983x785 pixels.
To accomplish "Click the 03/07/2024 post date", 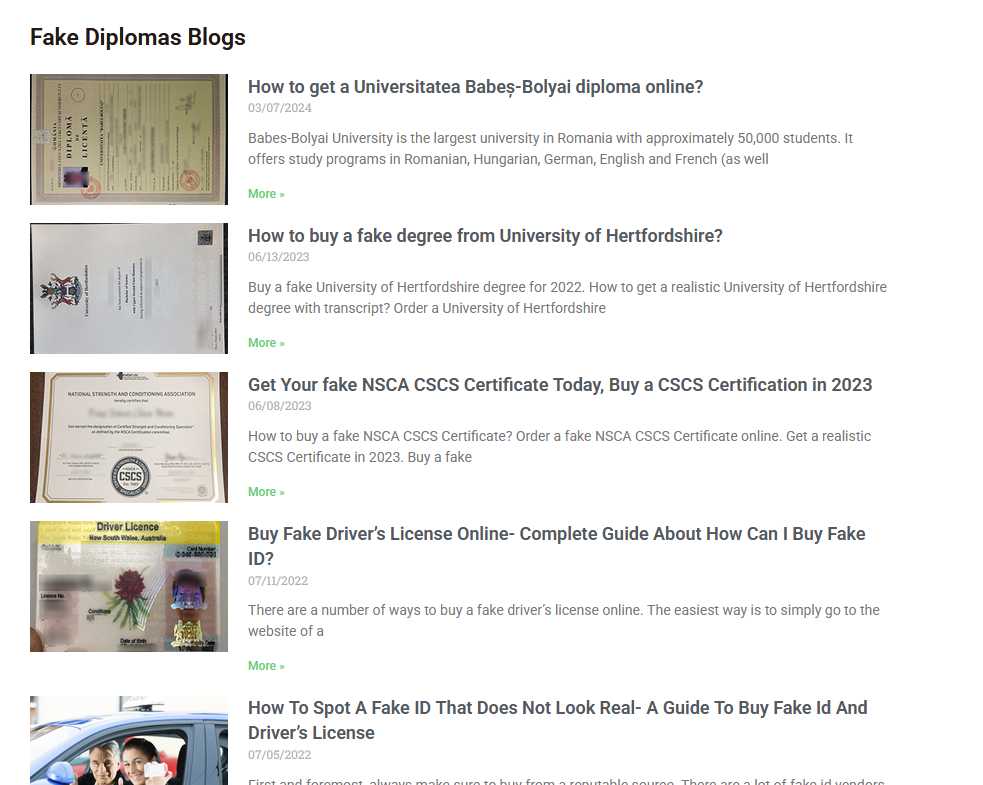I will [x=280, y=108].
